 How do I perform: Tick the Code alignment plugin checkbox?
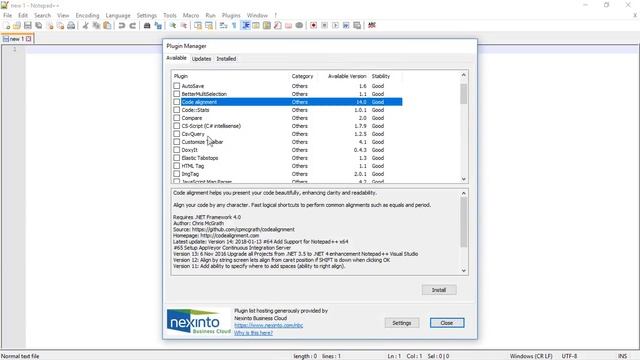point(176,102)
